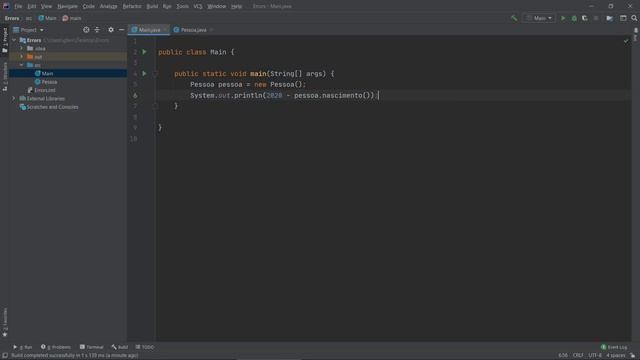
Task: Start debugging with the green bug icon
Action: pyautogui.click(x=574, y=18)
